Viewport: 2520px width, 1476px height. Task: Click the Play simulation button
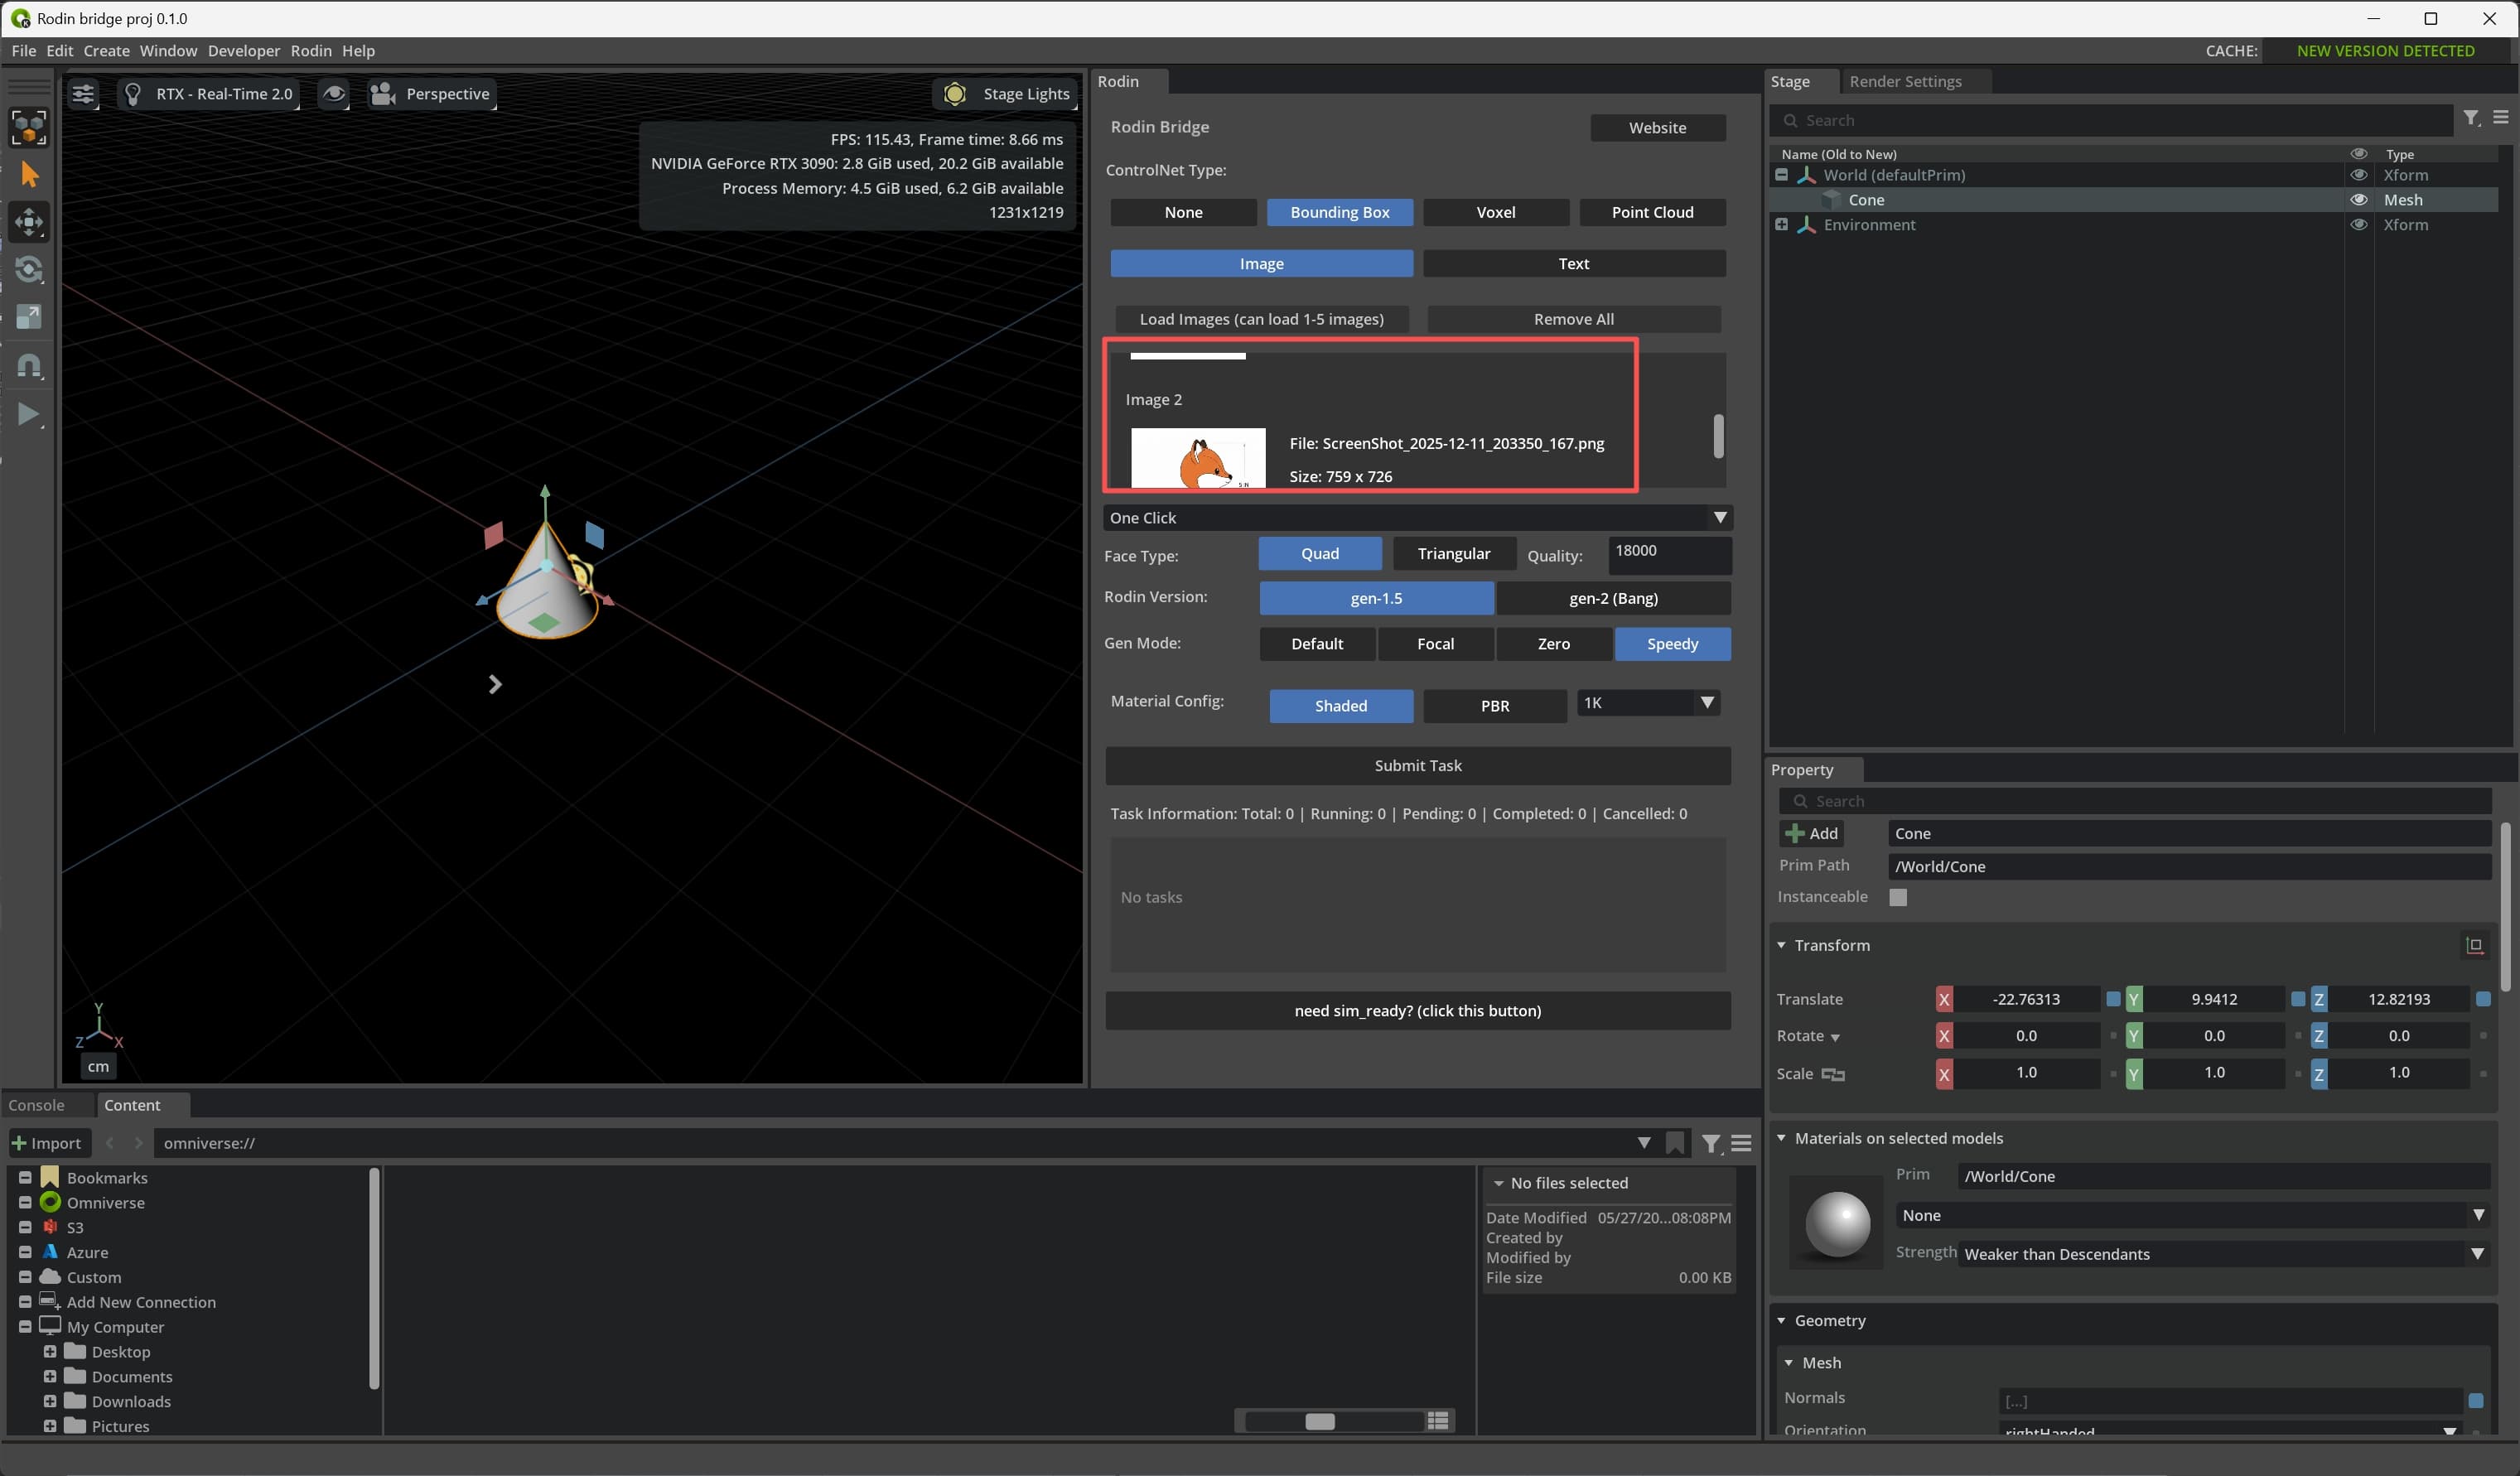point(29,413)
